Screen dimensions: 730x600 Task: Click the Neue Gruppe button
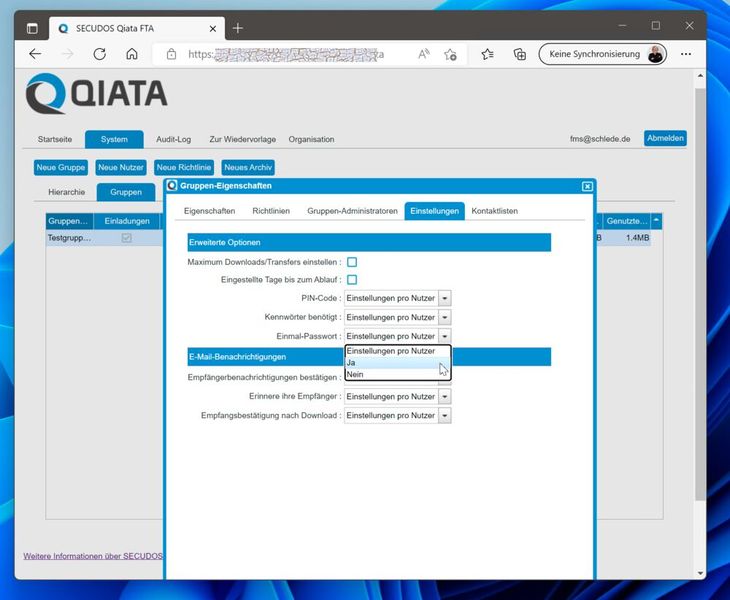(61, 168)
